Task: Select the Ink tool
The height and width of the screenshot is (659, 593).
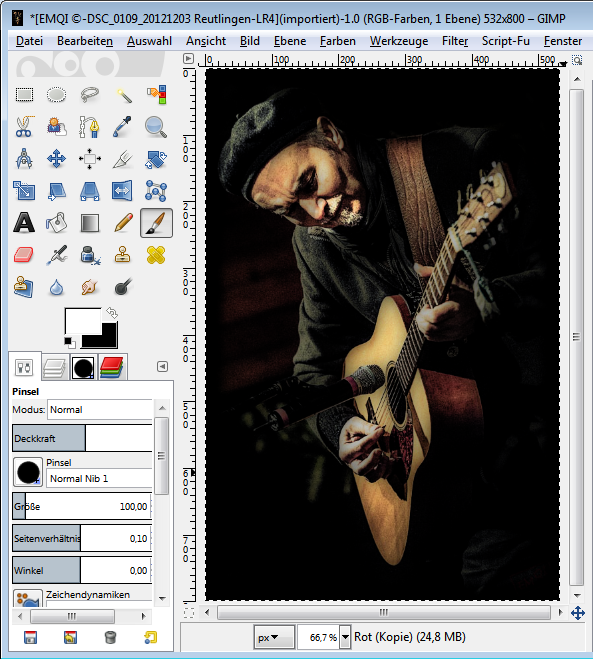Action: pos(89,255)
